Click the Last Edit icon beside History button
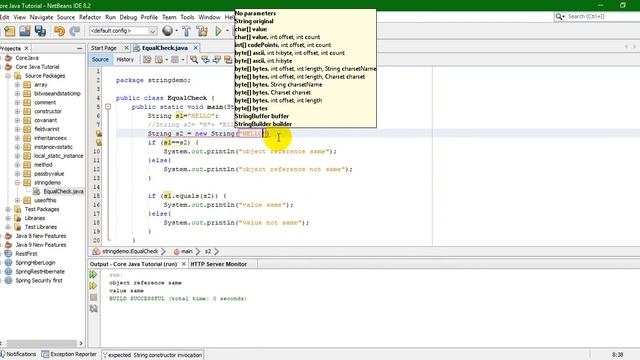The image size is (640, 360). point(147,60)
